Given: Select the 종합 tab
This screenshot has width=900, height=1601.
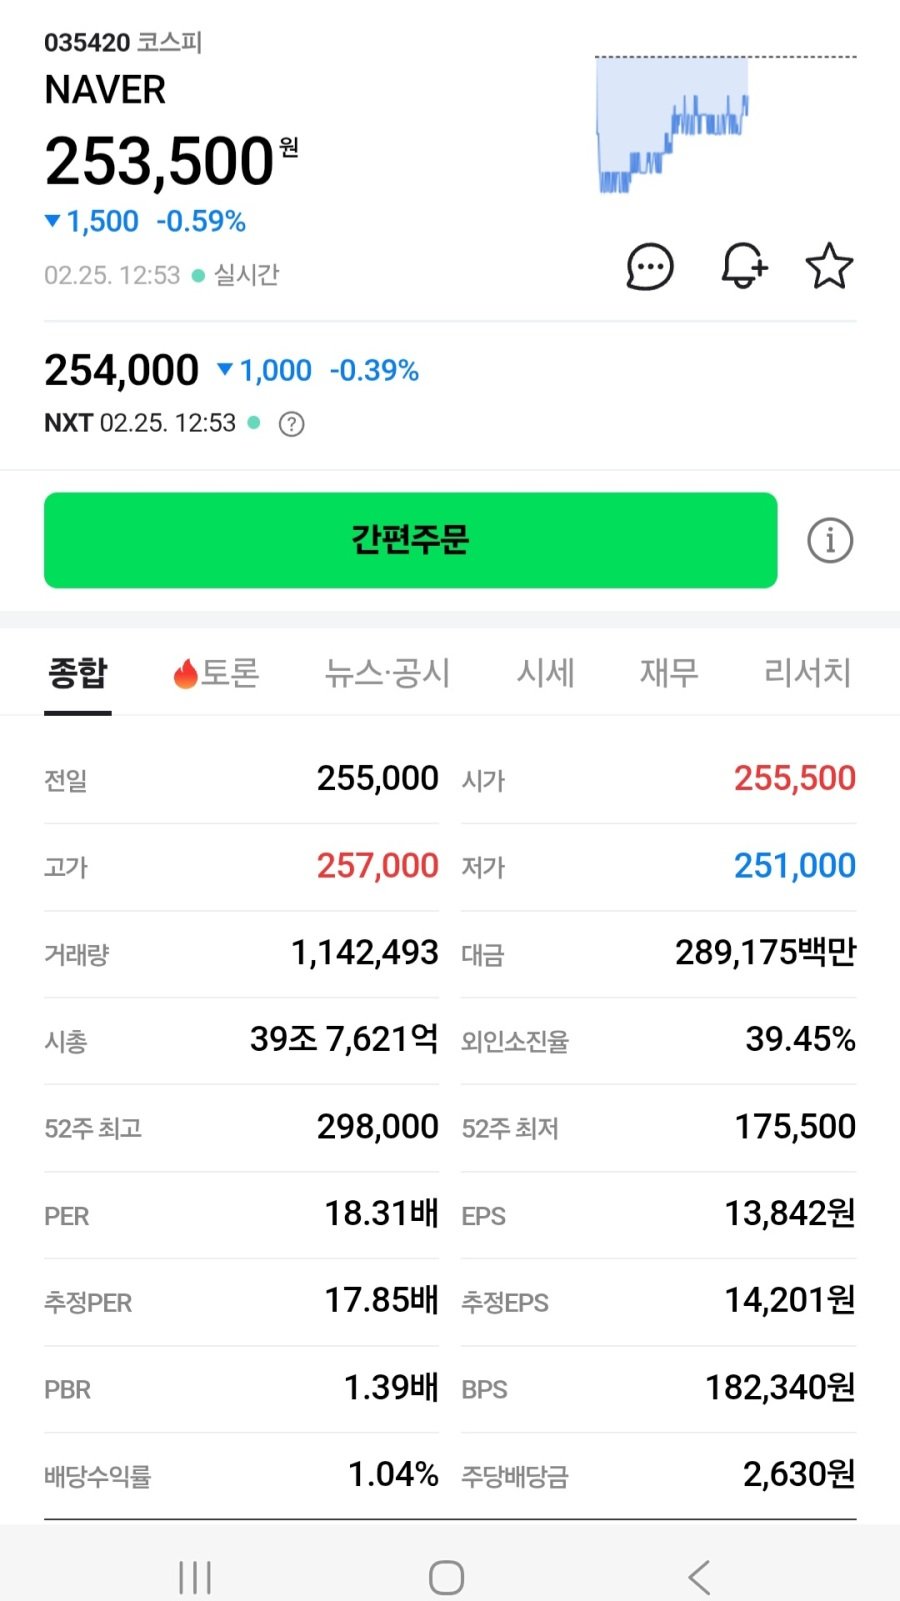Looking at the screenshot, I should (78, 673).
